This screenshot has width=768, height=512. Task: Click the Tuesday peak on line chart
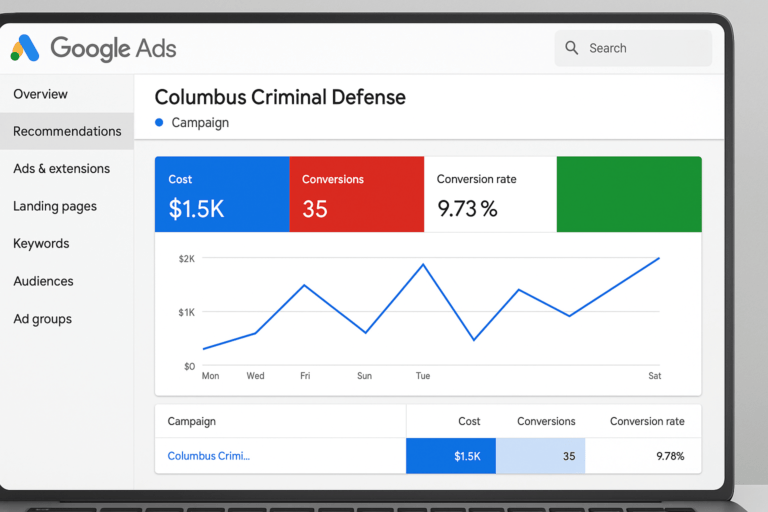423,265
